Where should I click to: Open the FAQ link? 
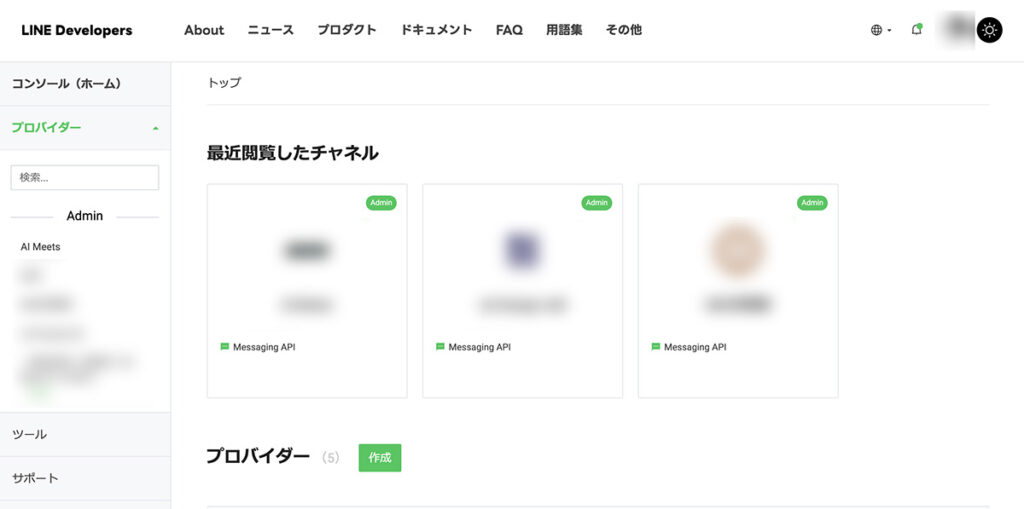(x=509, y=30)
